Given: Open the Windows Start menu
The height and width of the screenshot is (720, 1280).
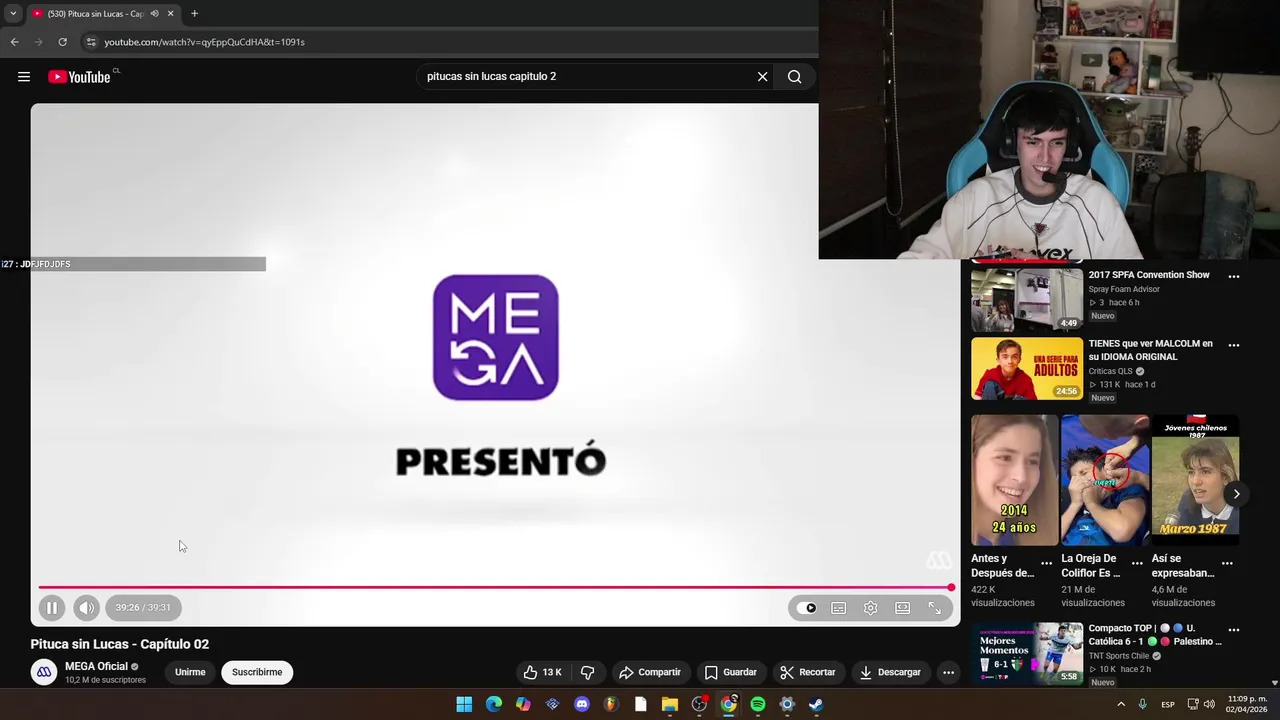Looking at the screenshot, I should pos(464,704).
